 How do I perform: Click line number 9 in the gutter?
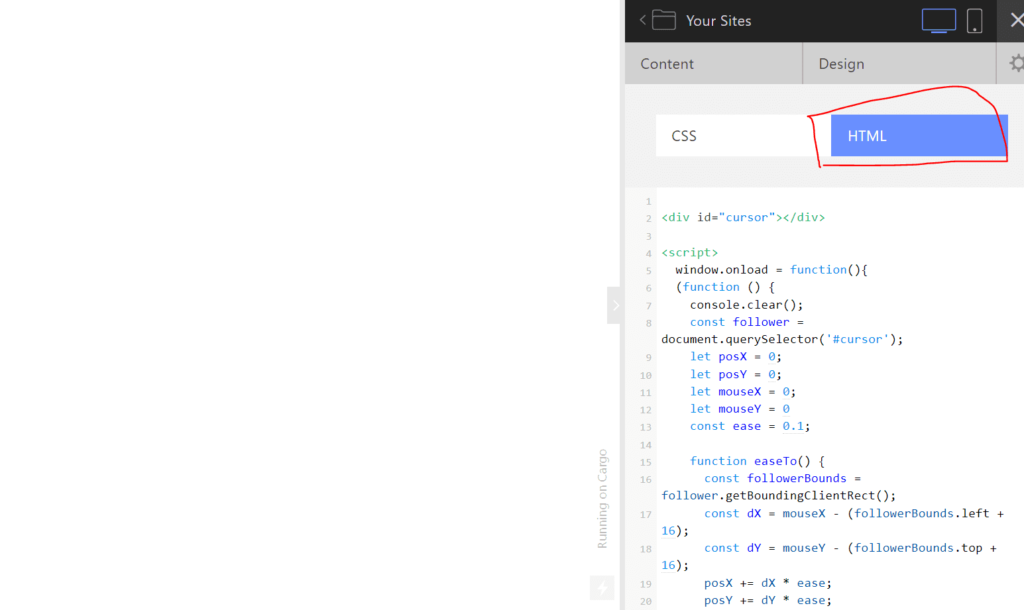(x=648, y=357)
